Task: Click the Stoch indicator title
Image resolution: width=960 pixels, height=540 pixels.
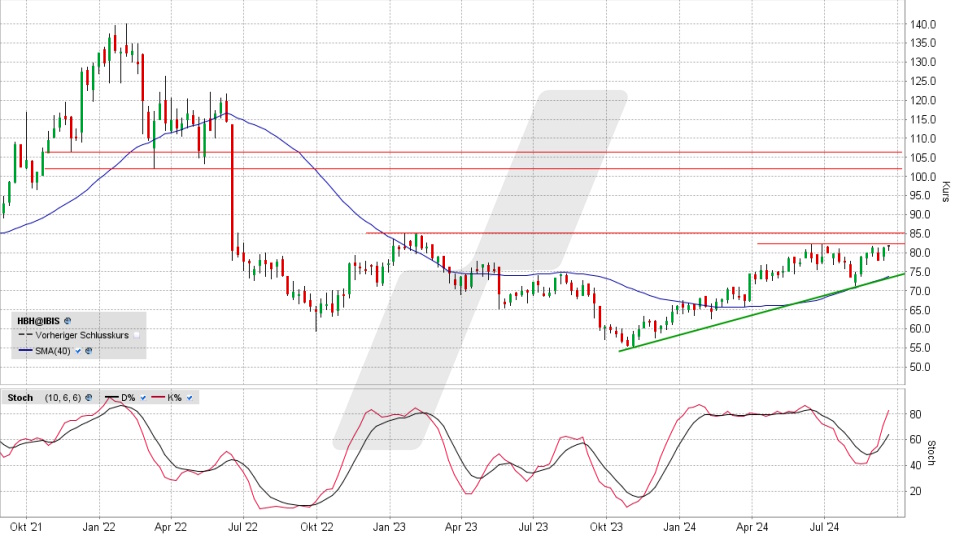Action: [x=20, y=398]
